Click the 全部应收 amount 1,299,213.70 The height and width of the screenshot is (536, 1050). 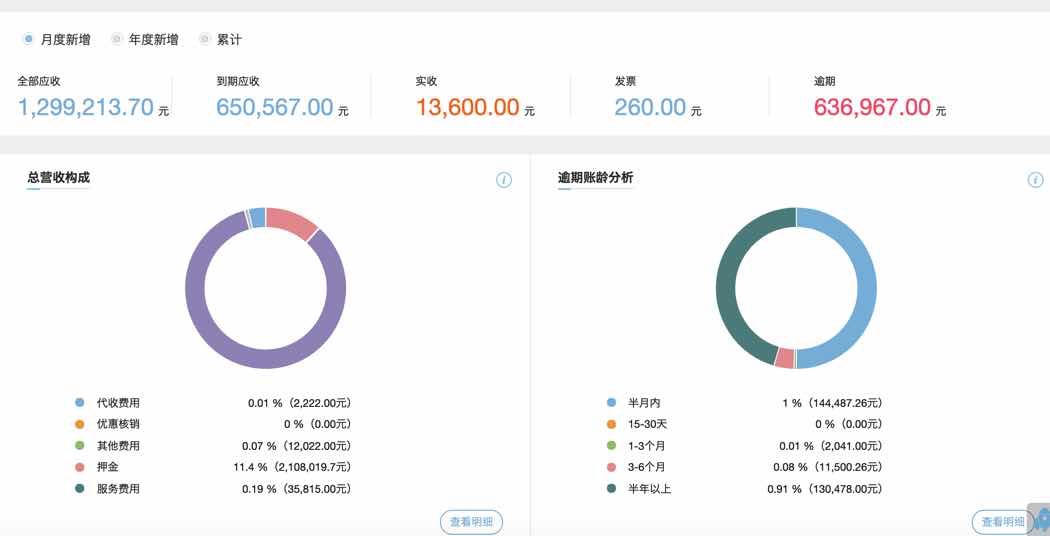(86, 108)
